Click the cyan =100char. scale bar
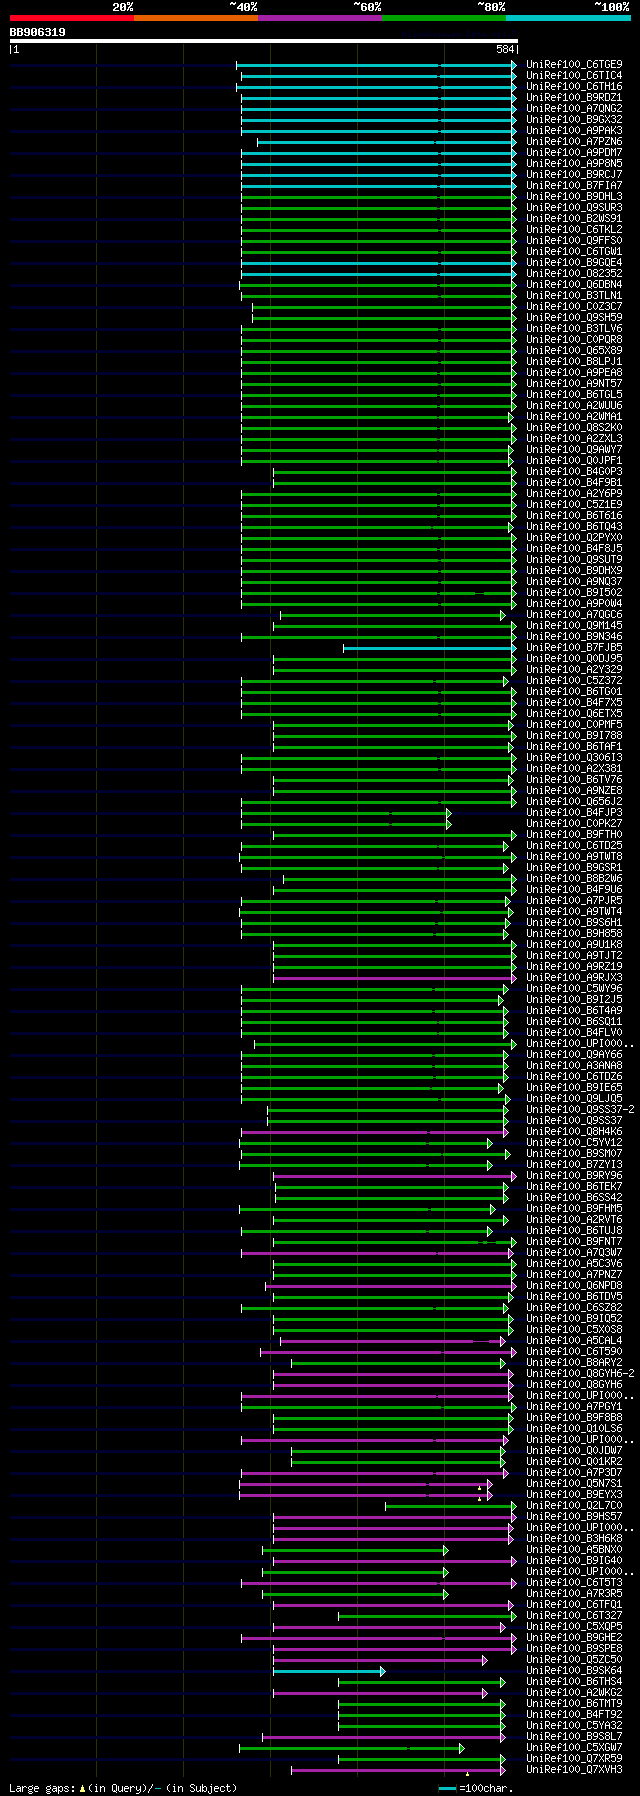Viewport: 640px width, 1796px height. pyautogui.click(x=447, y=1787)
